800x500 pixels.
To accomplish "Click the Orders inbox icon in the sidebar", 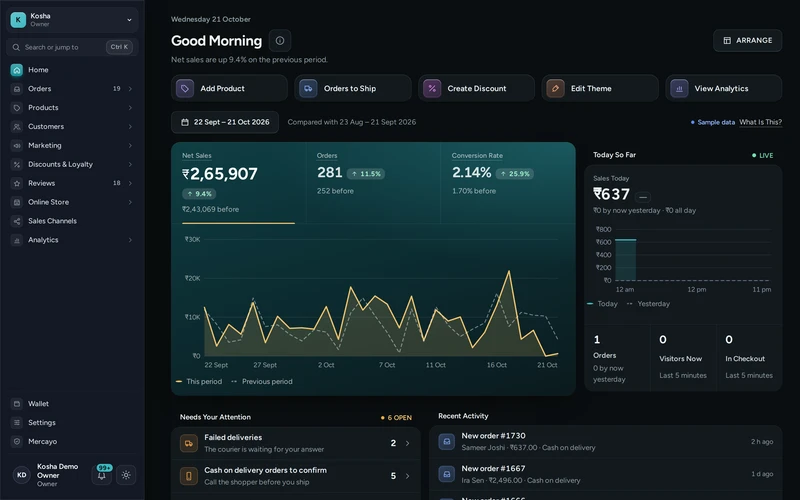I will [17, 89].
